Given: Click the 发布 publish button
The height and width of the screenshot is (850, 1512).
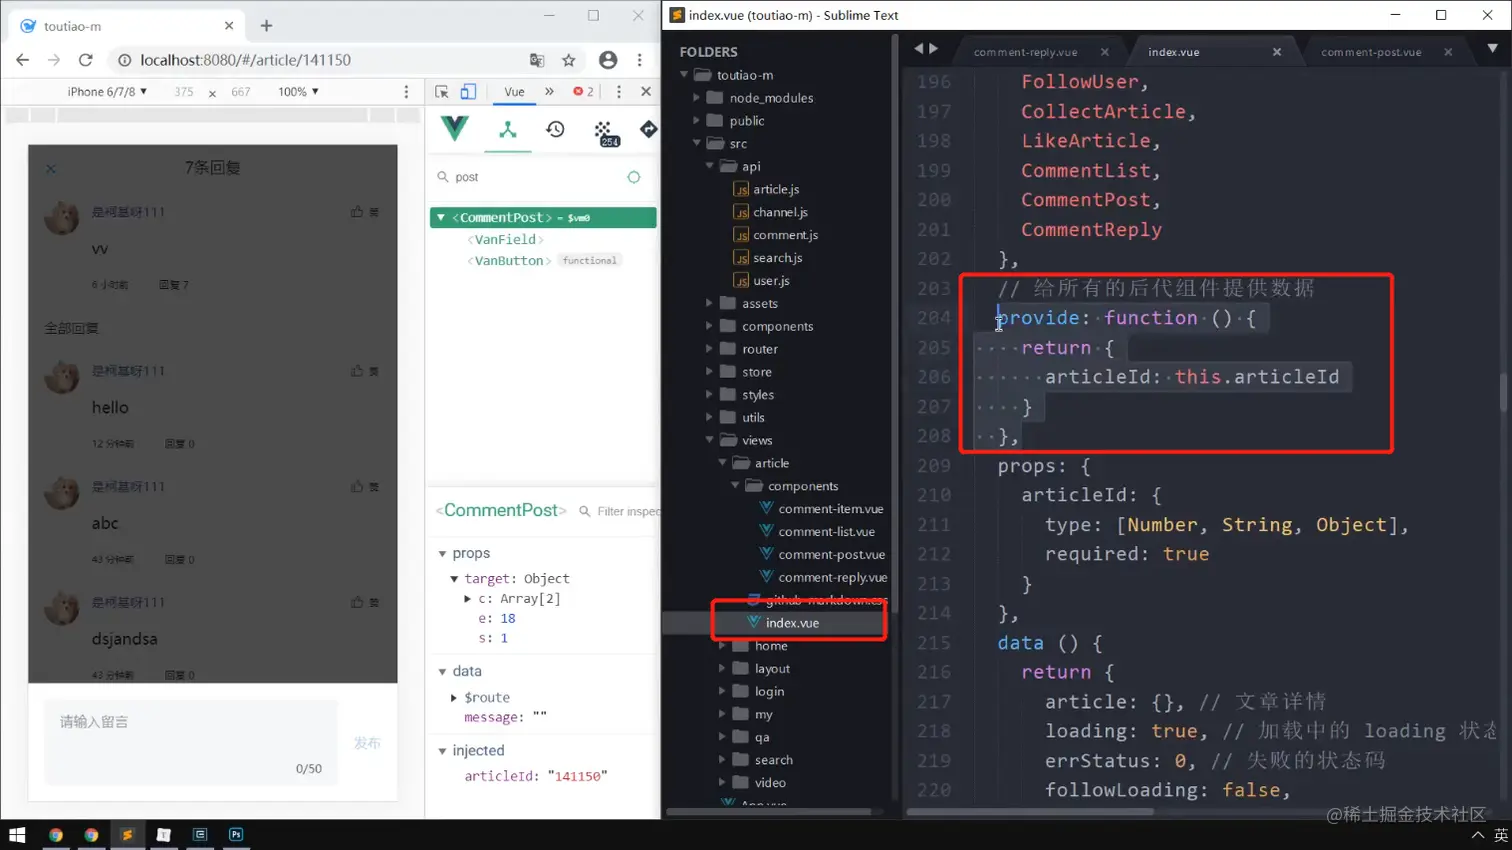Looking at the screenshot, I should (x=367, y=743).
